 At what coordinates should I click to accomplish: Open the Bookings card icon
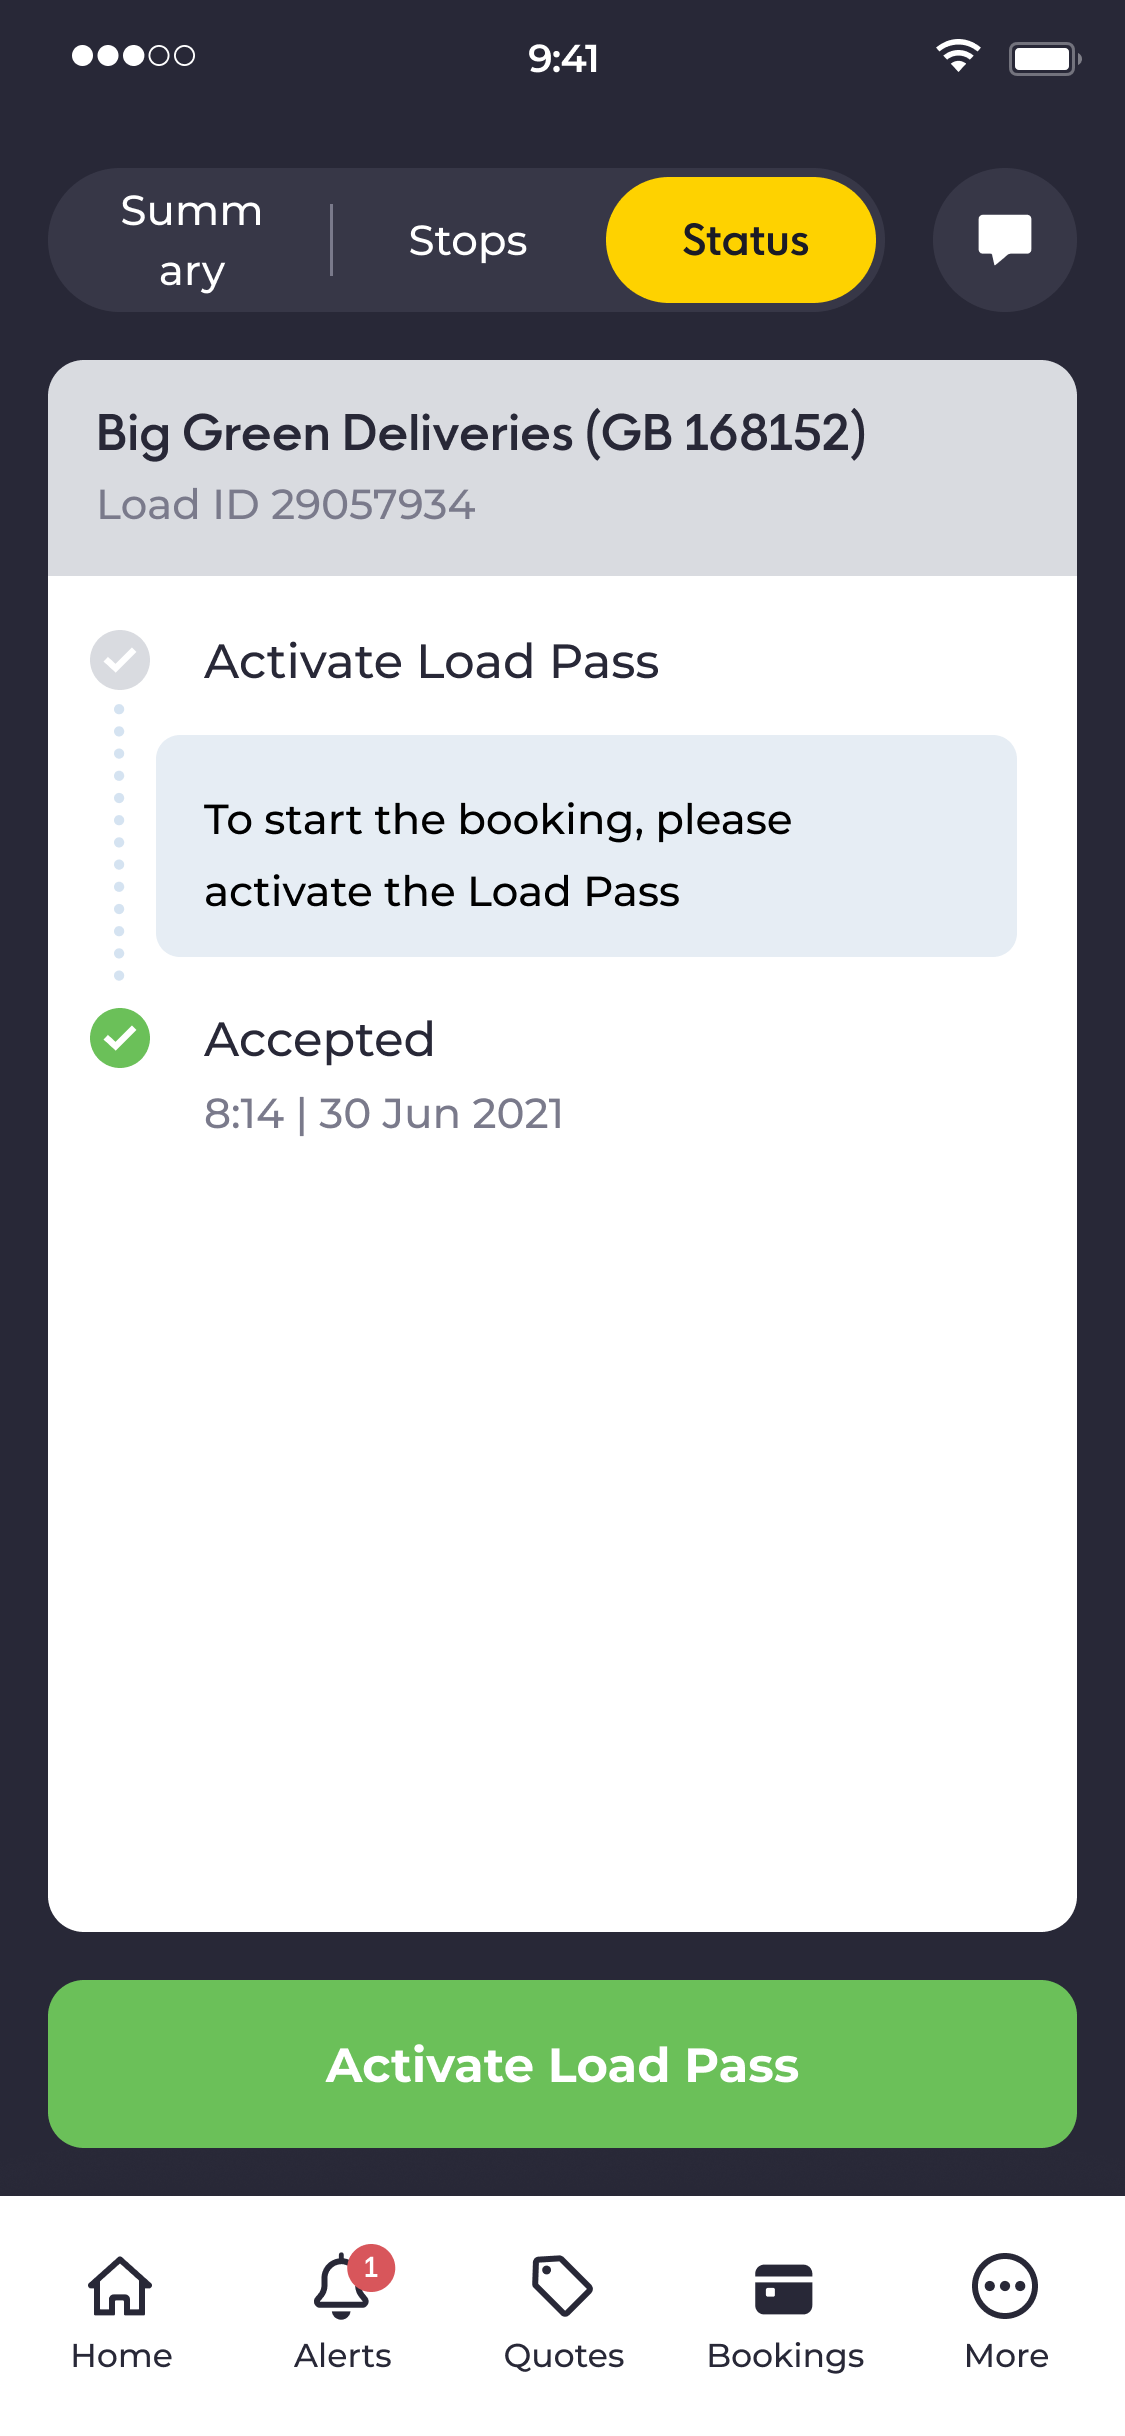784,2288
